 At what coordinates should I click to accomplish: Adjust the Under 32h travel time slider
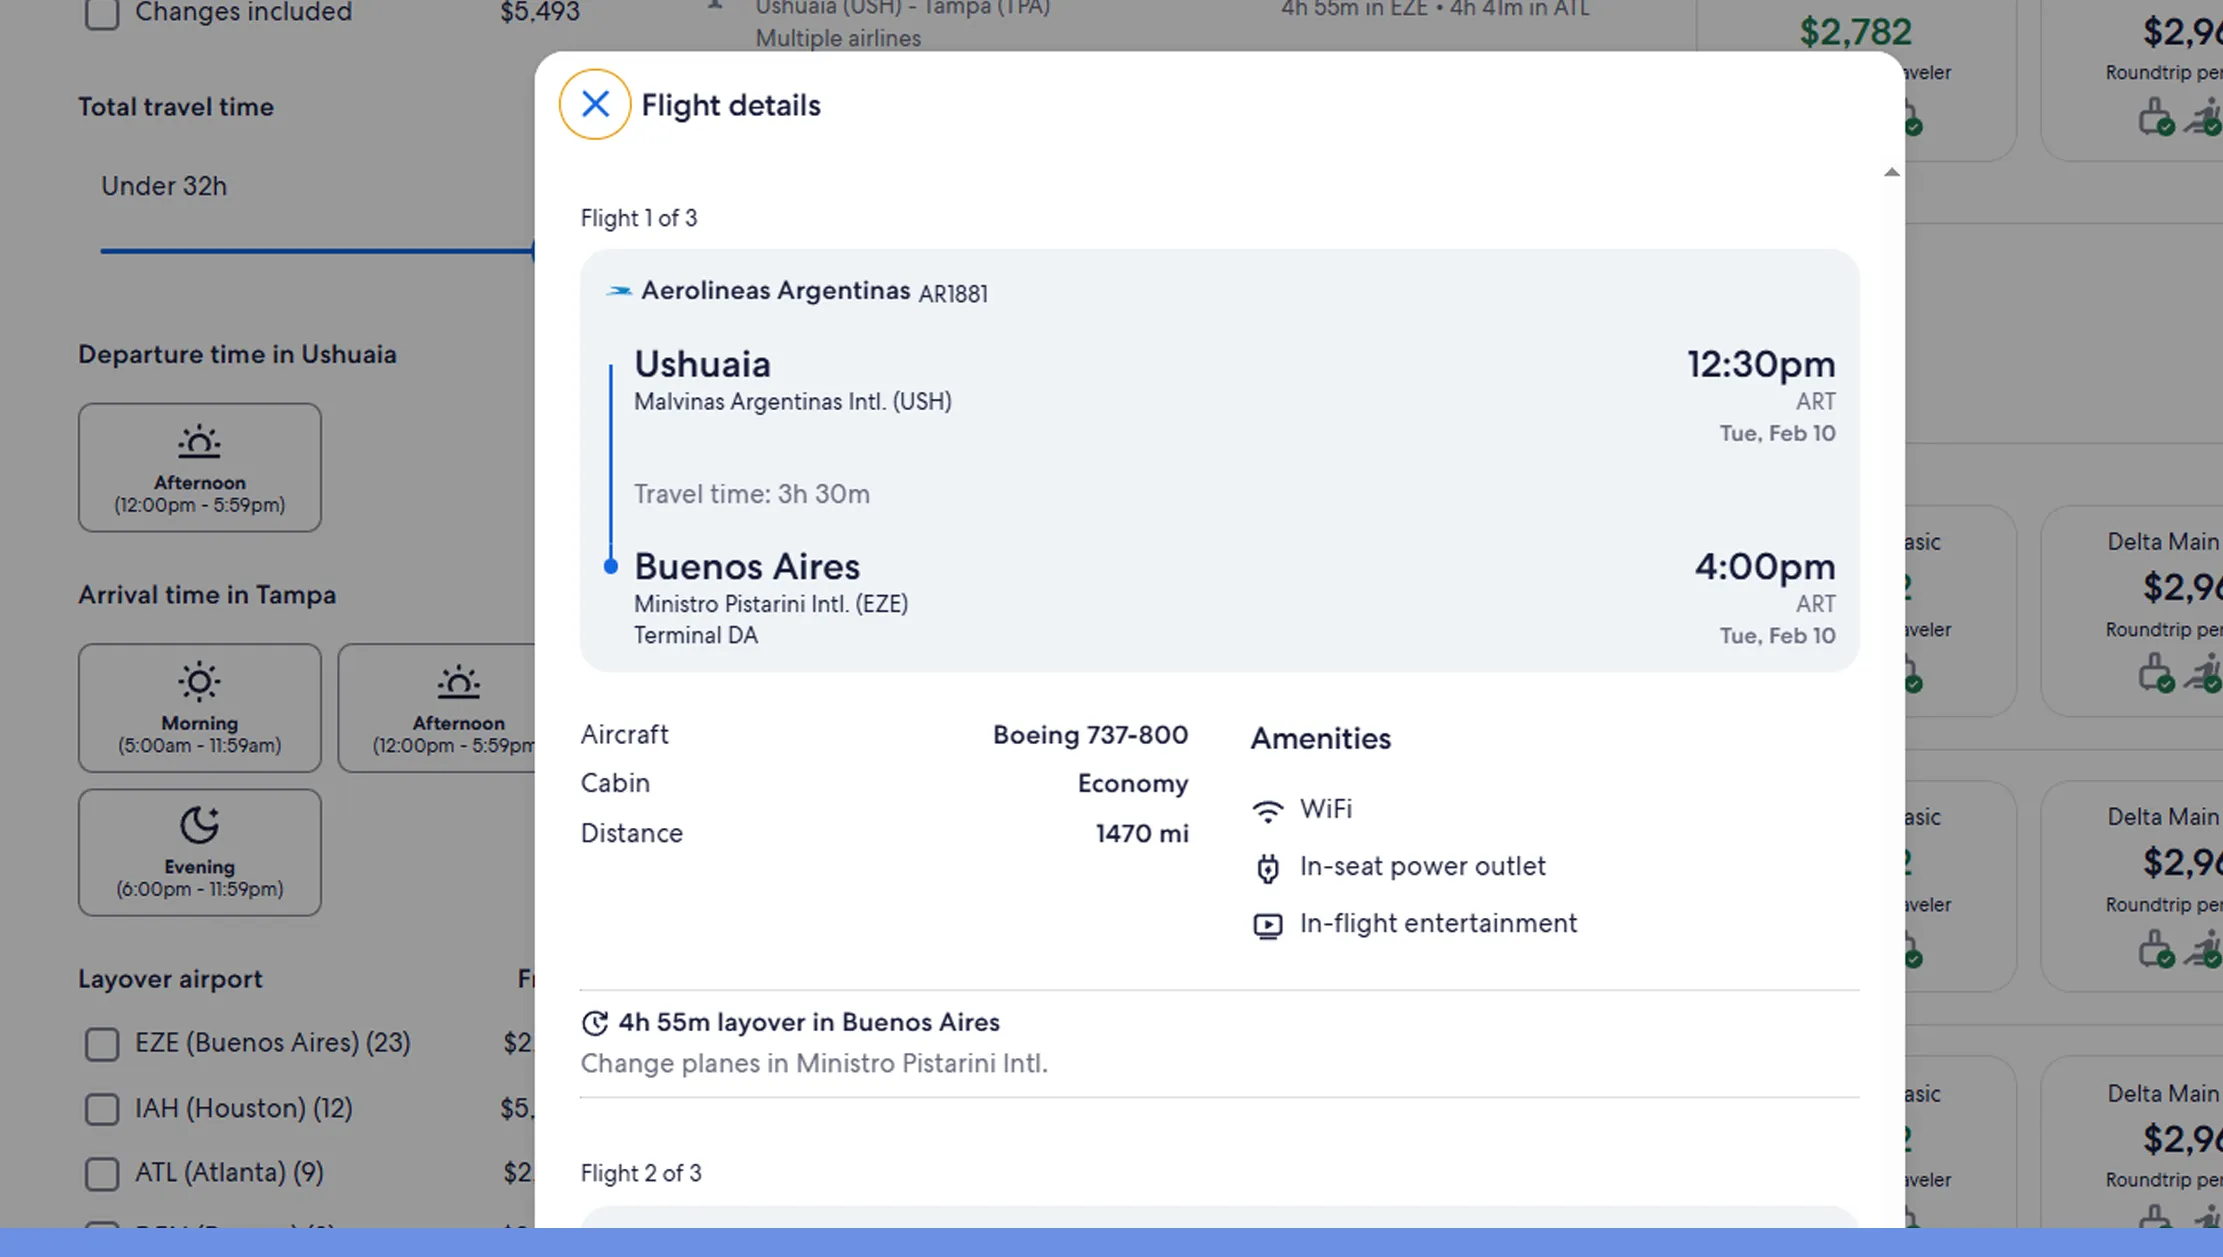coord(533,250)
